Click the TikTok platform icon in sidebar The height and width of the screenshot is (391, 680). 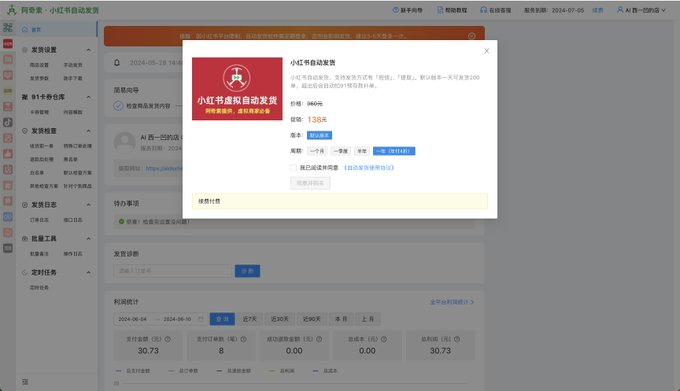tap(8, 122)
